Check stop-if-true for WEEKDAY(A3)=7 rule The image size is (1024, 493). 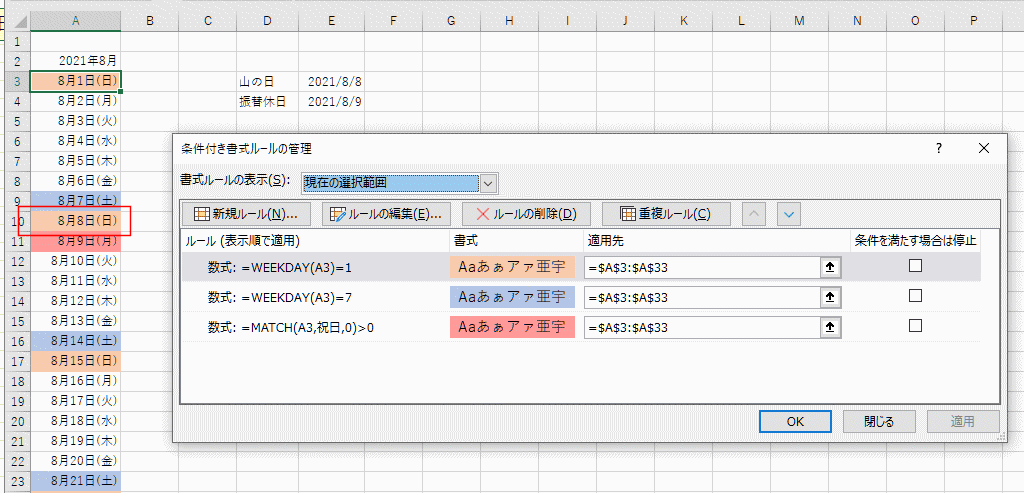point(916,295)
